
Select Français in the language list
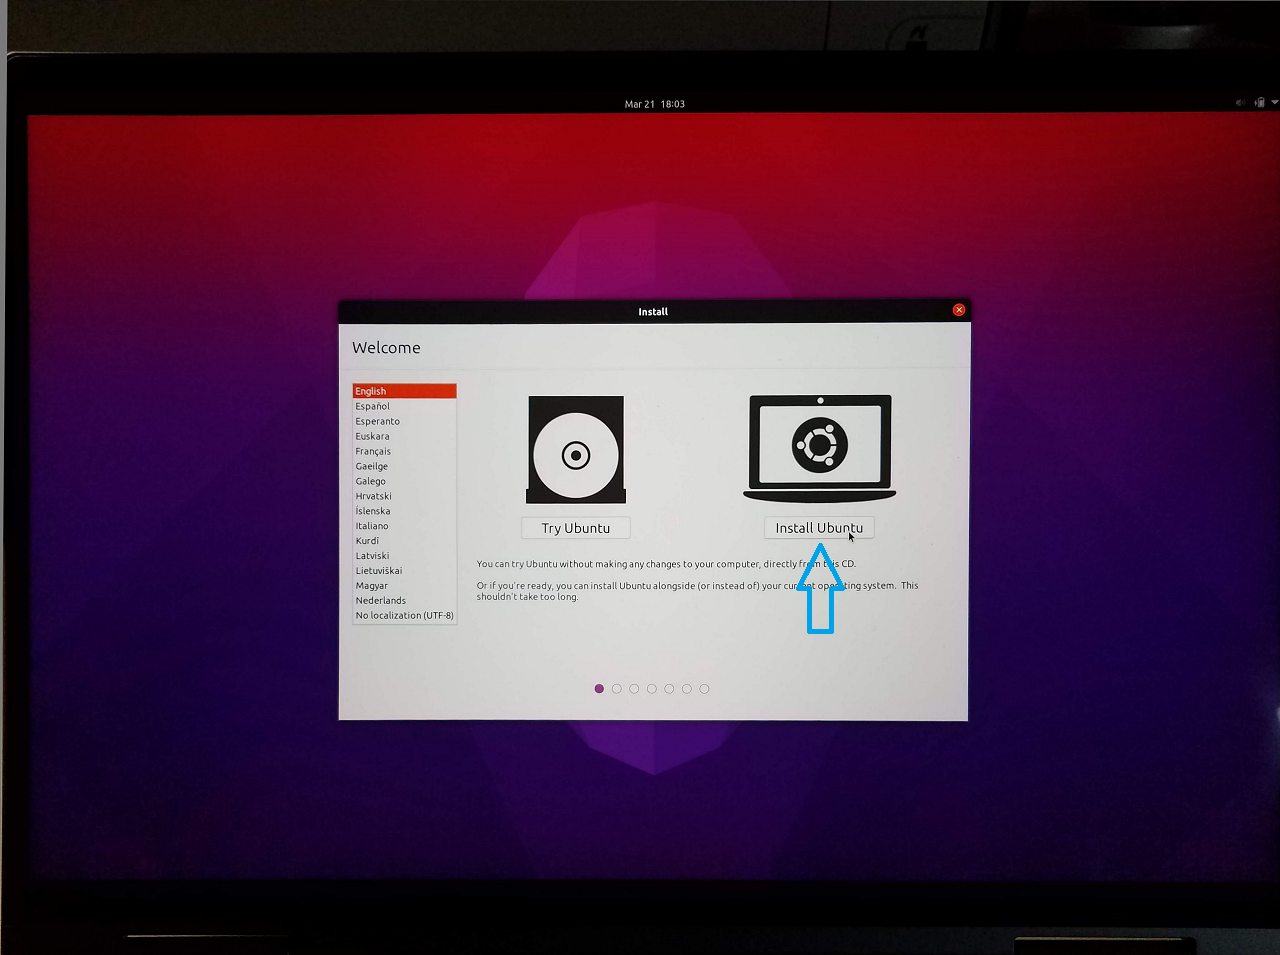point(404,451)
